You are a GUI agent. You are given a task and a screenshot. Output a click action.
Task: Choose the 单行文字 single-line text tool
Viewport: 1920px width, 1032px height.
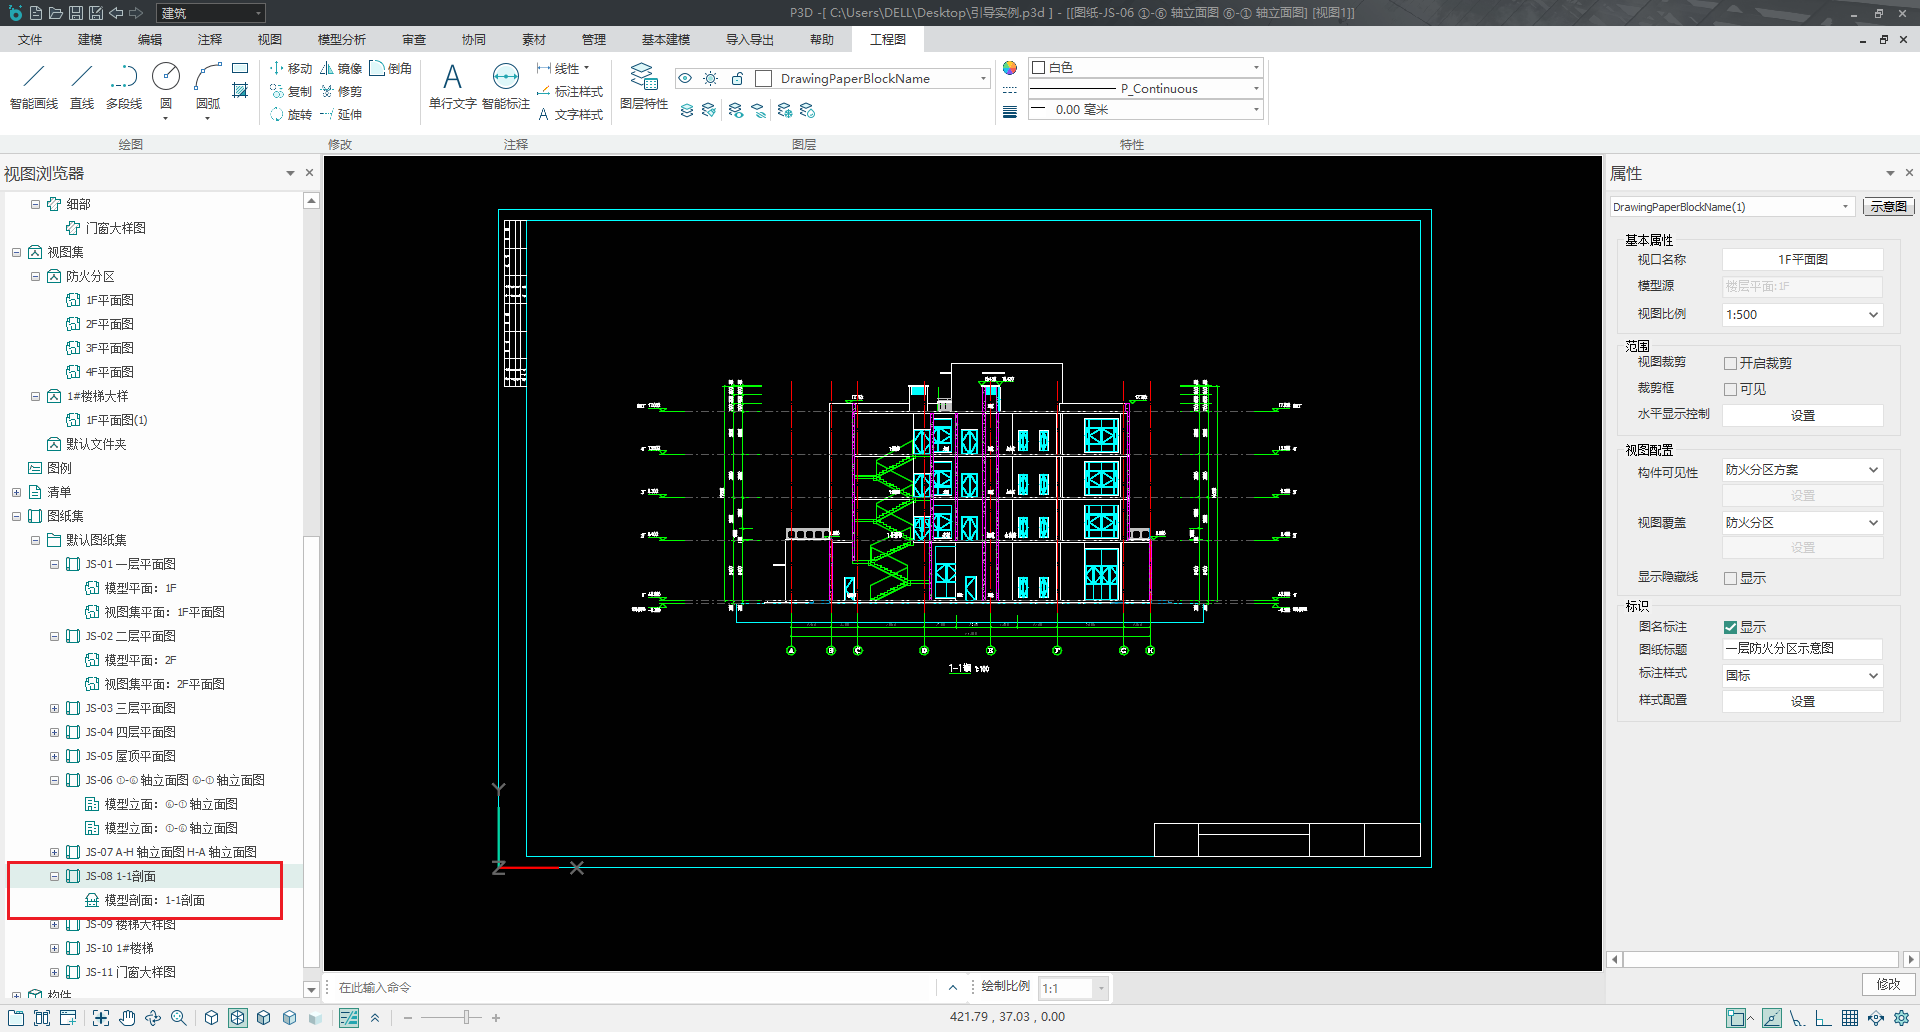pyautogui.click(x=452, y=86)
